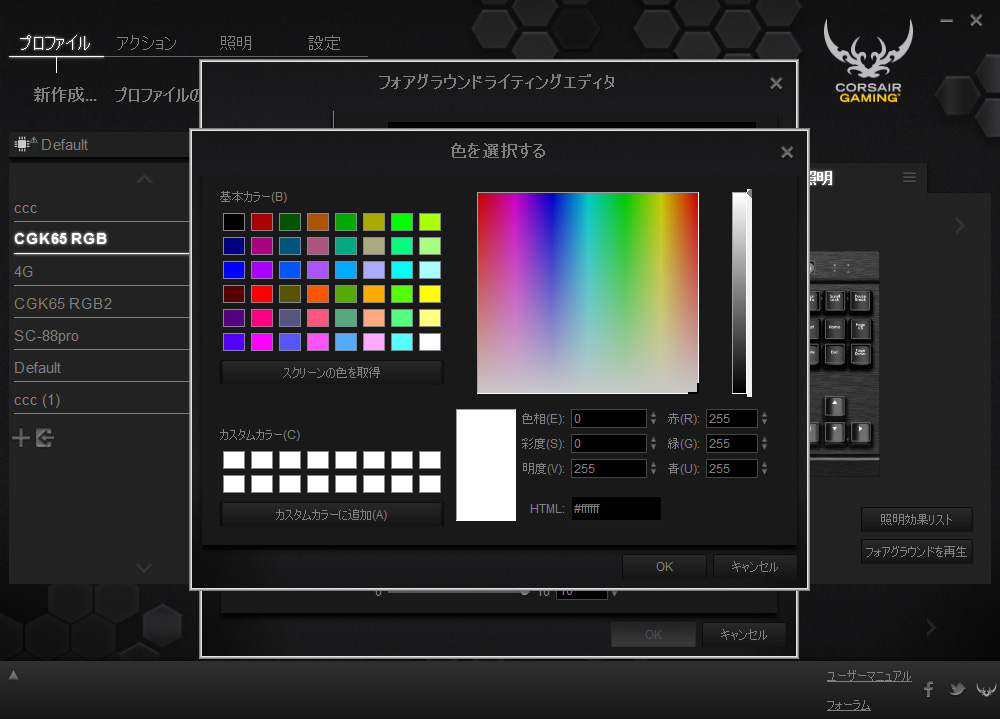
Task: Click the device icon next to Default
Action: click(x=25, y=144)
